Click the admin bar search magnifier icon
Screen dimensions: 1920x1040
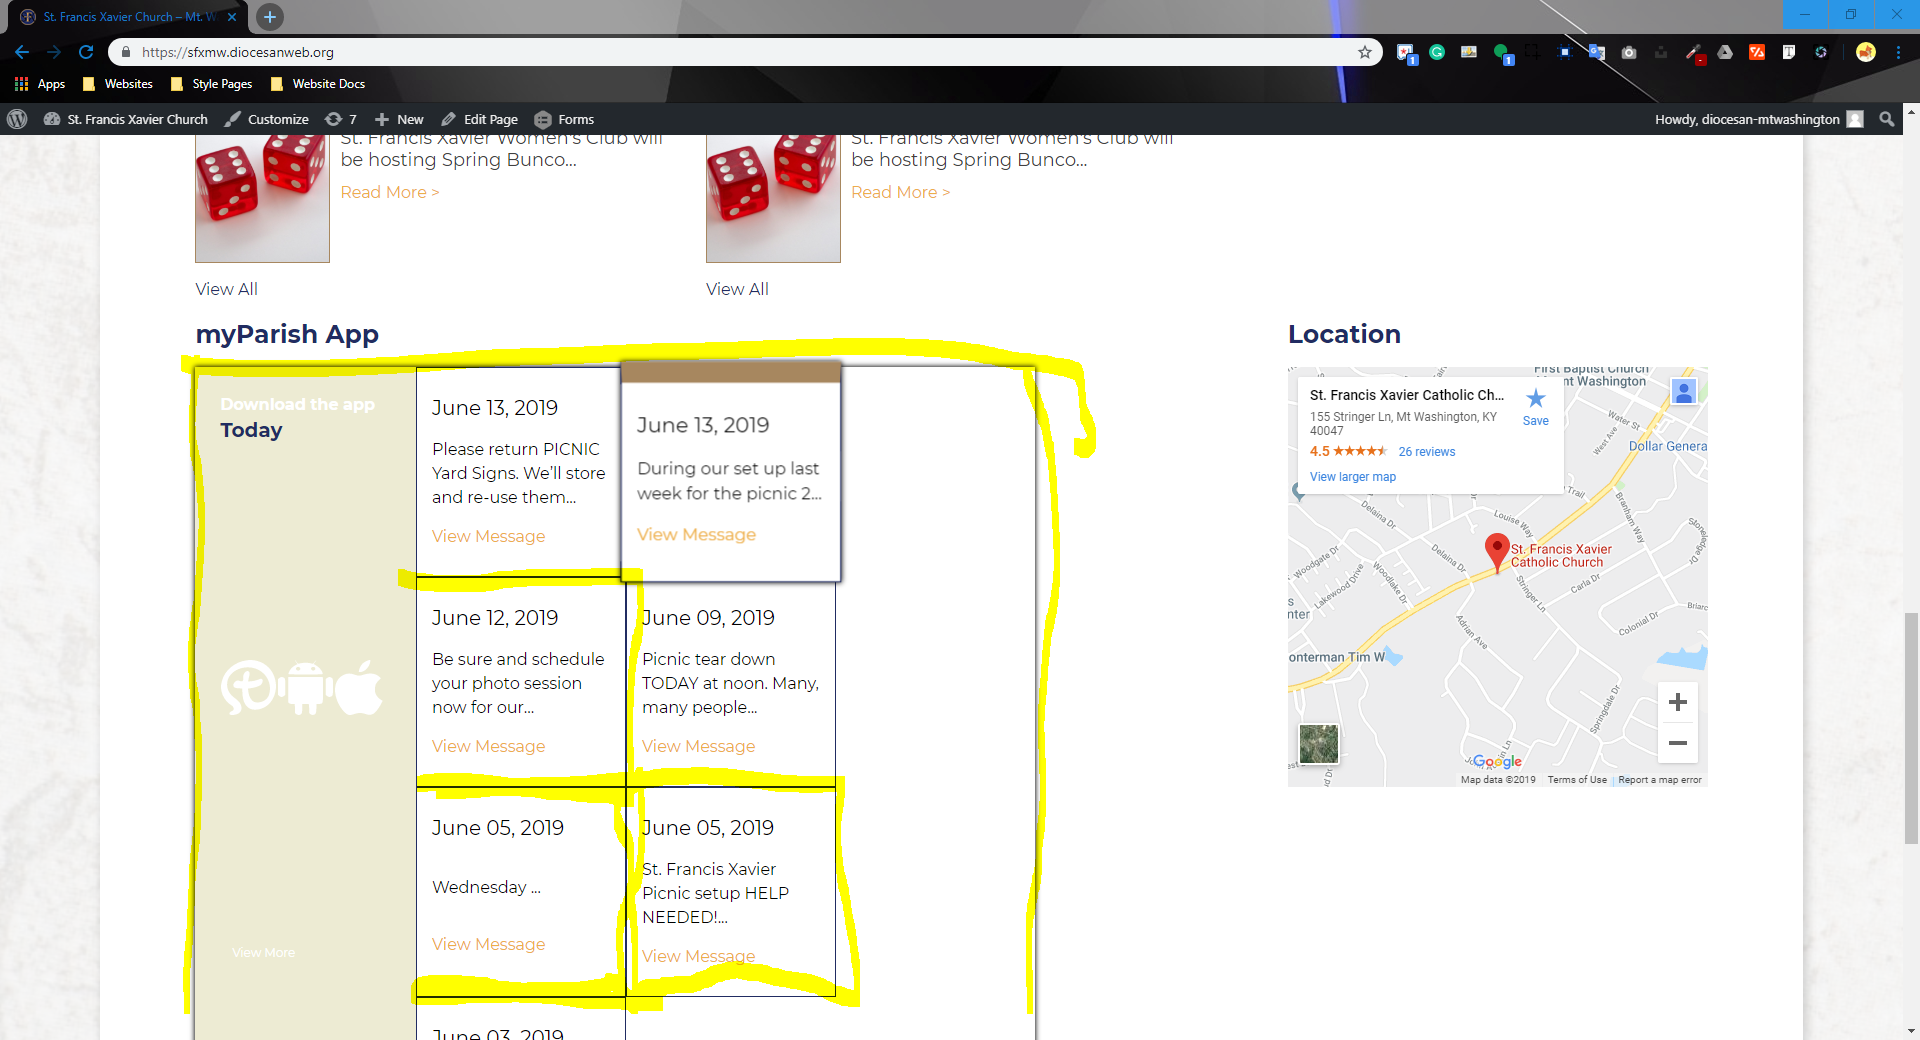[x=1886, y=119]
